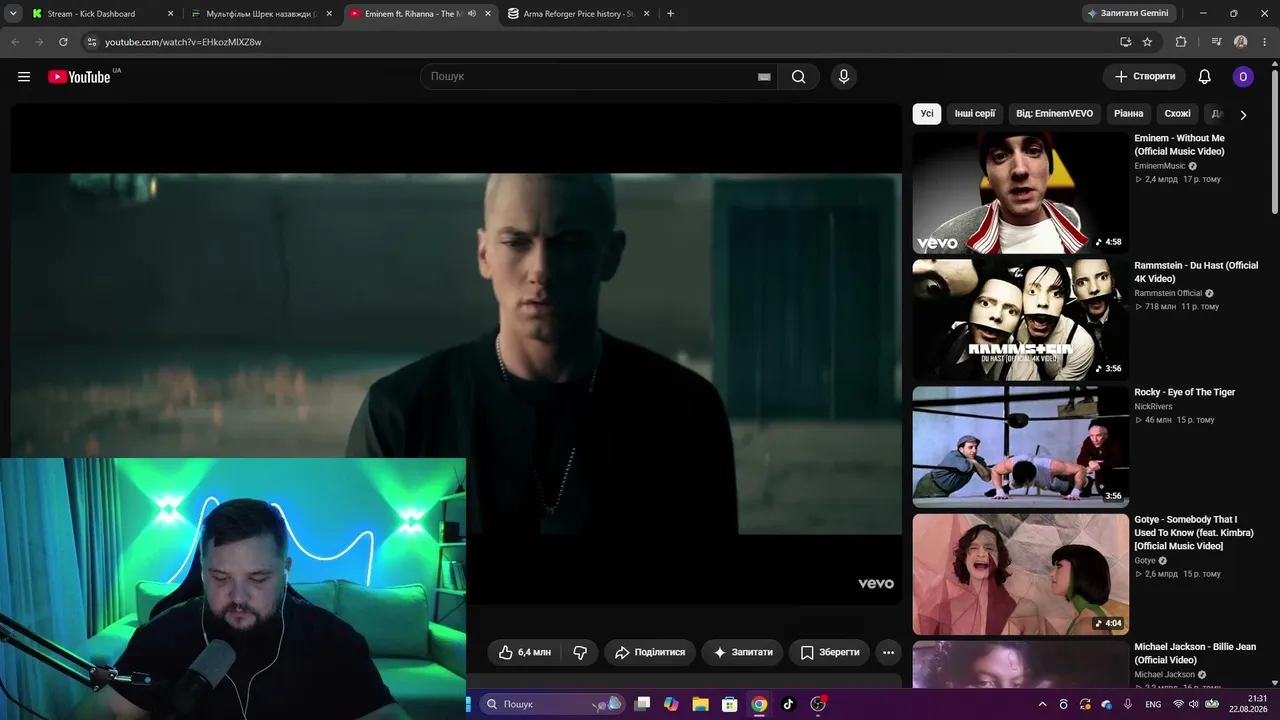This screenshot has height=720, width=1280.
Task: Open the OBS icon on the taskbar
Action: coord(818,704)
